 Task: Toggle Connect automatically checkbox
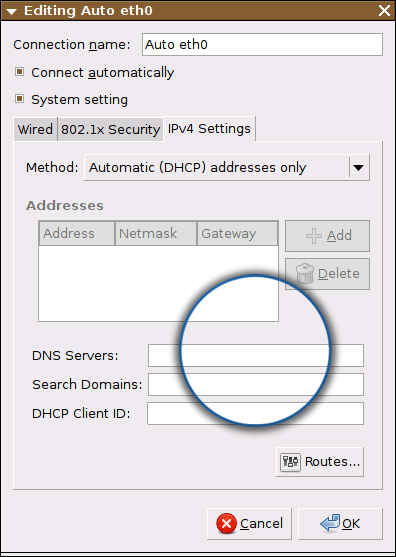coord(19,72)
